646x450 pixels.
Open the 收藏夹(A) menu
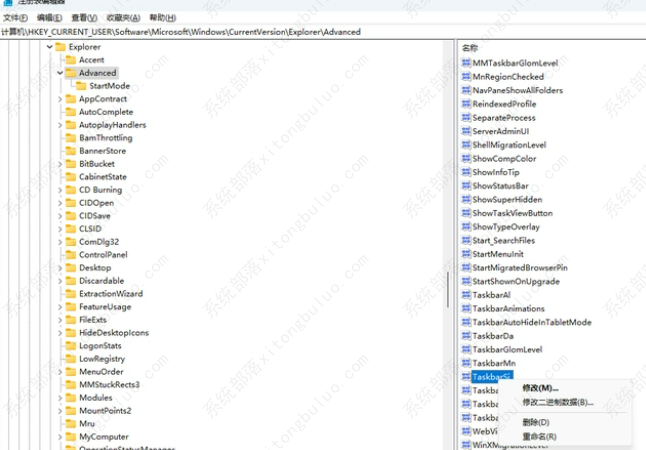click(123, 18)
